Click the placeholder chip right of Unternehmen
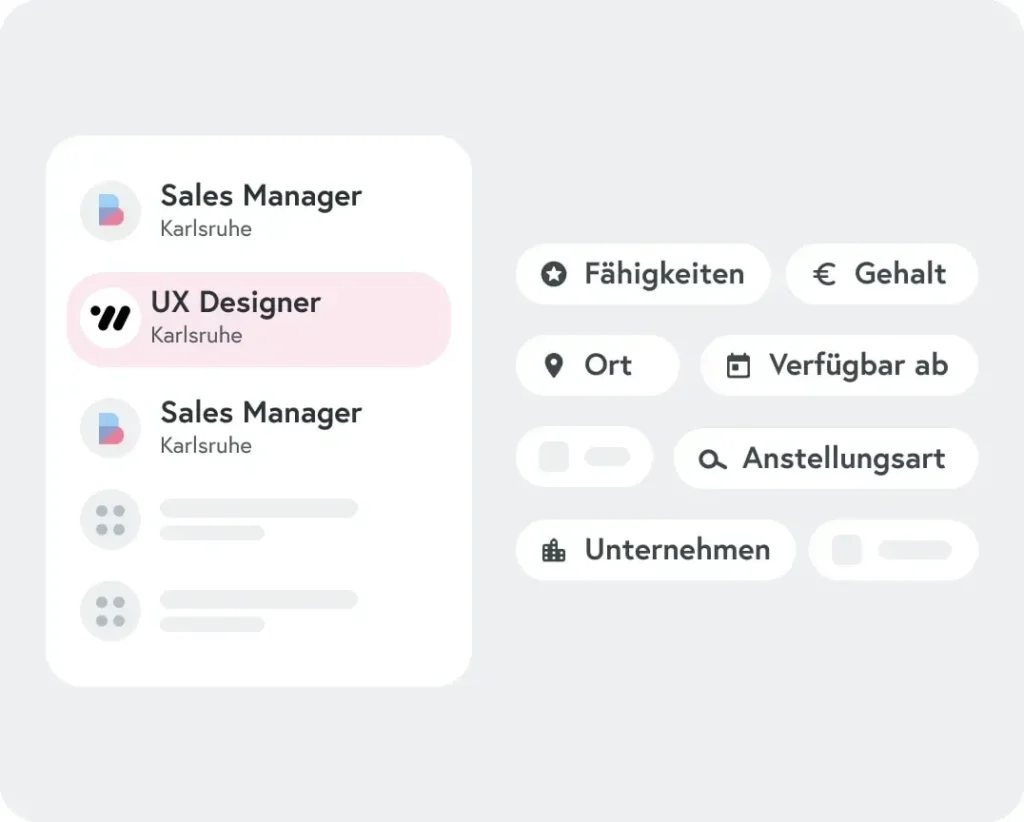1024x822 pixels. 893,550
